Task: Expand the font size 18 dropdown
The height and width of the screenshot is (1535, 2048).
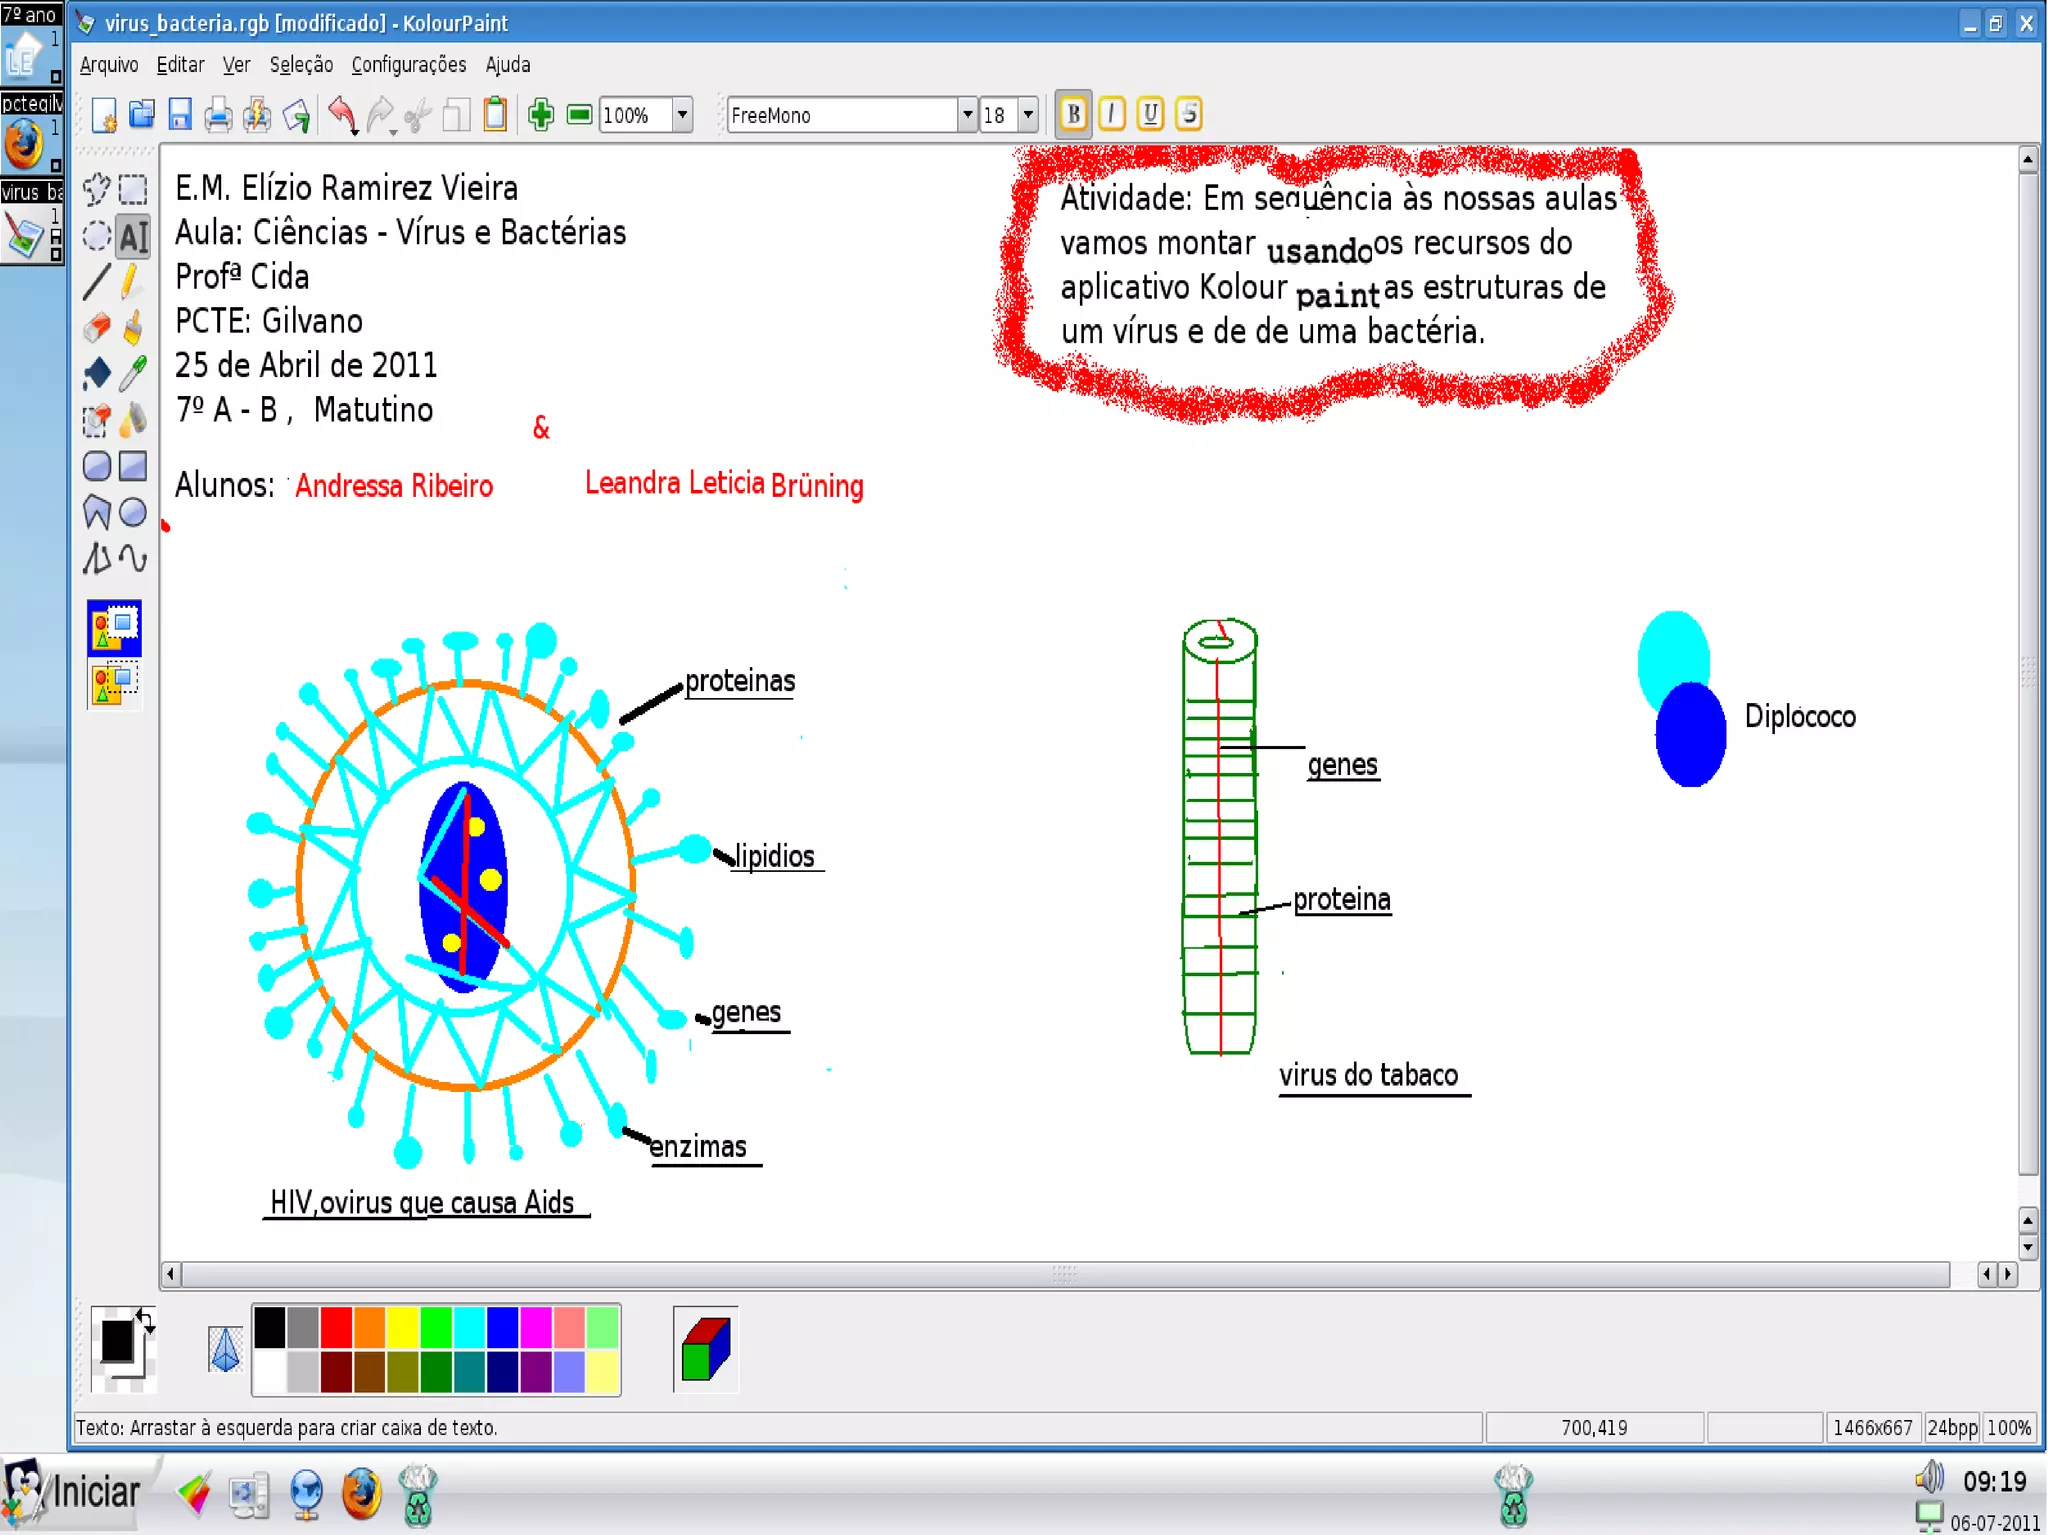Action: 1028,115
